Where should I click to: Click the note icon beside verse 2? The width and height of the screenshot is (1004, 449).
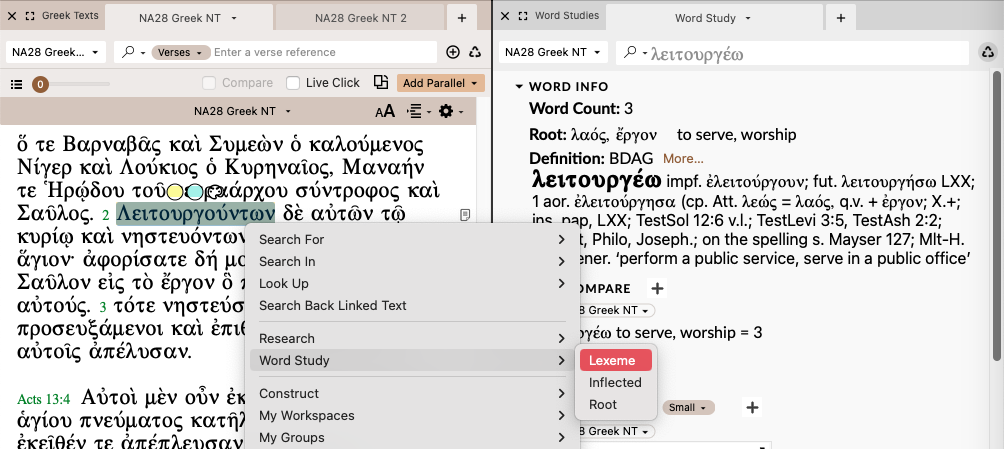tap(465, 215)
